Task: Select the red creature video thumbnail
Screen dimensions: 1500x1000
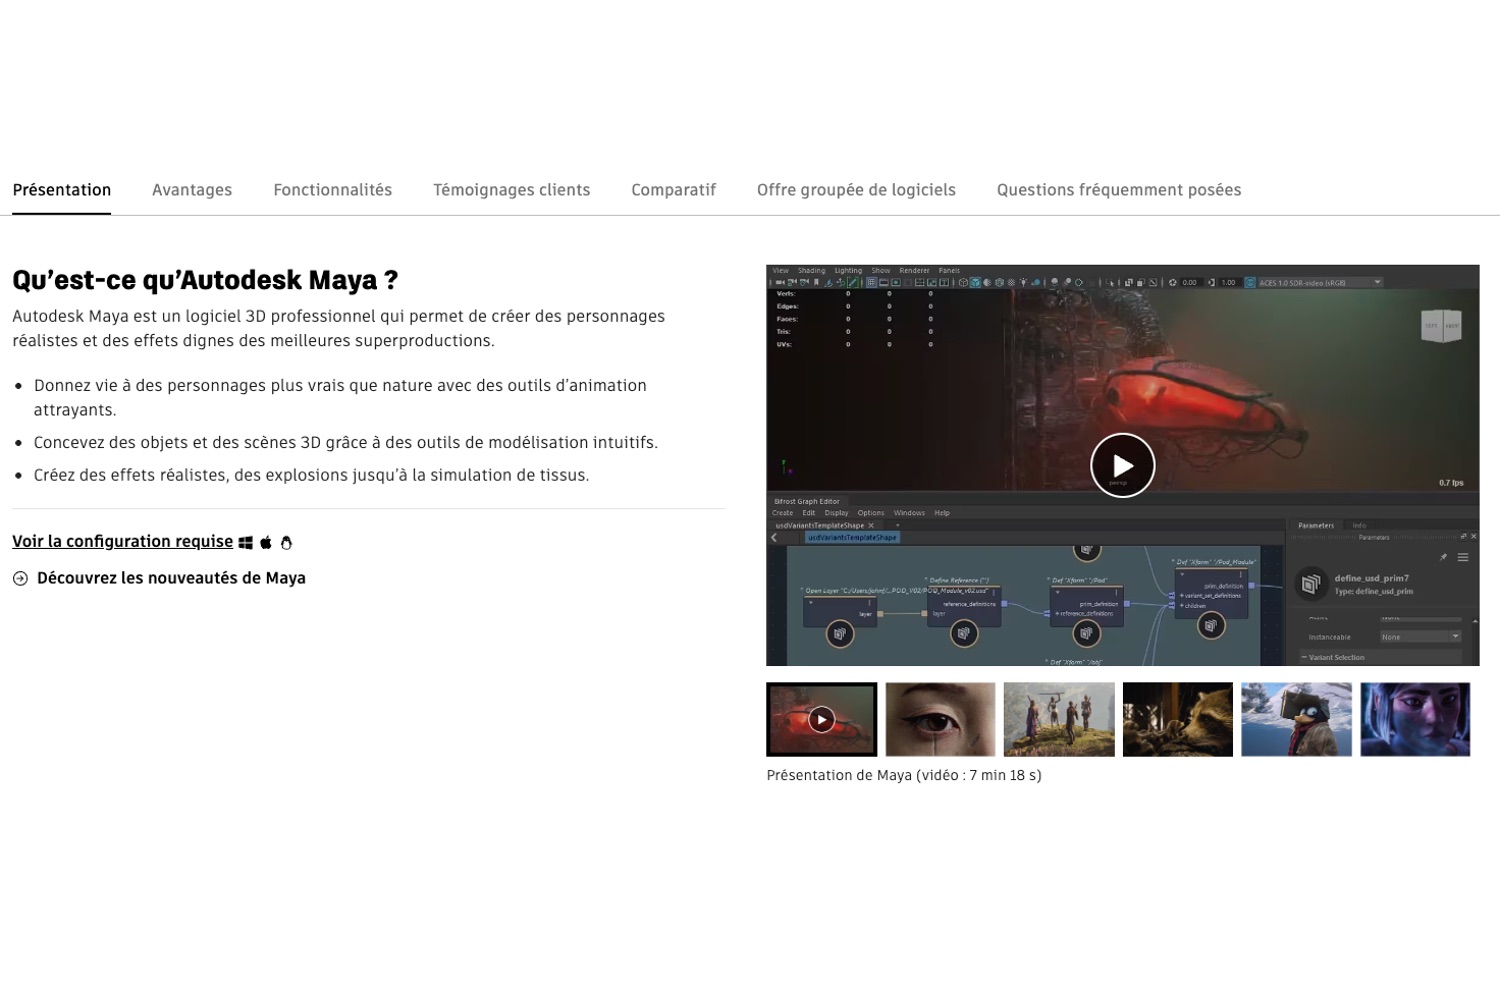Action: coord(821,719)
